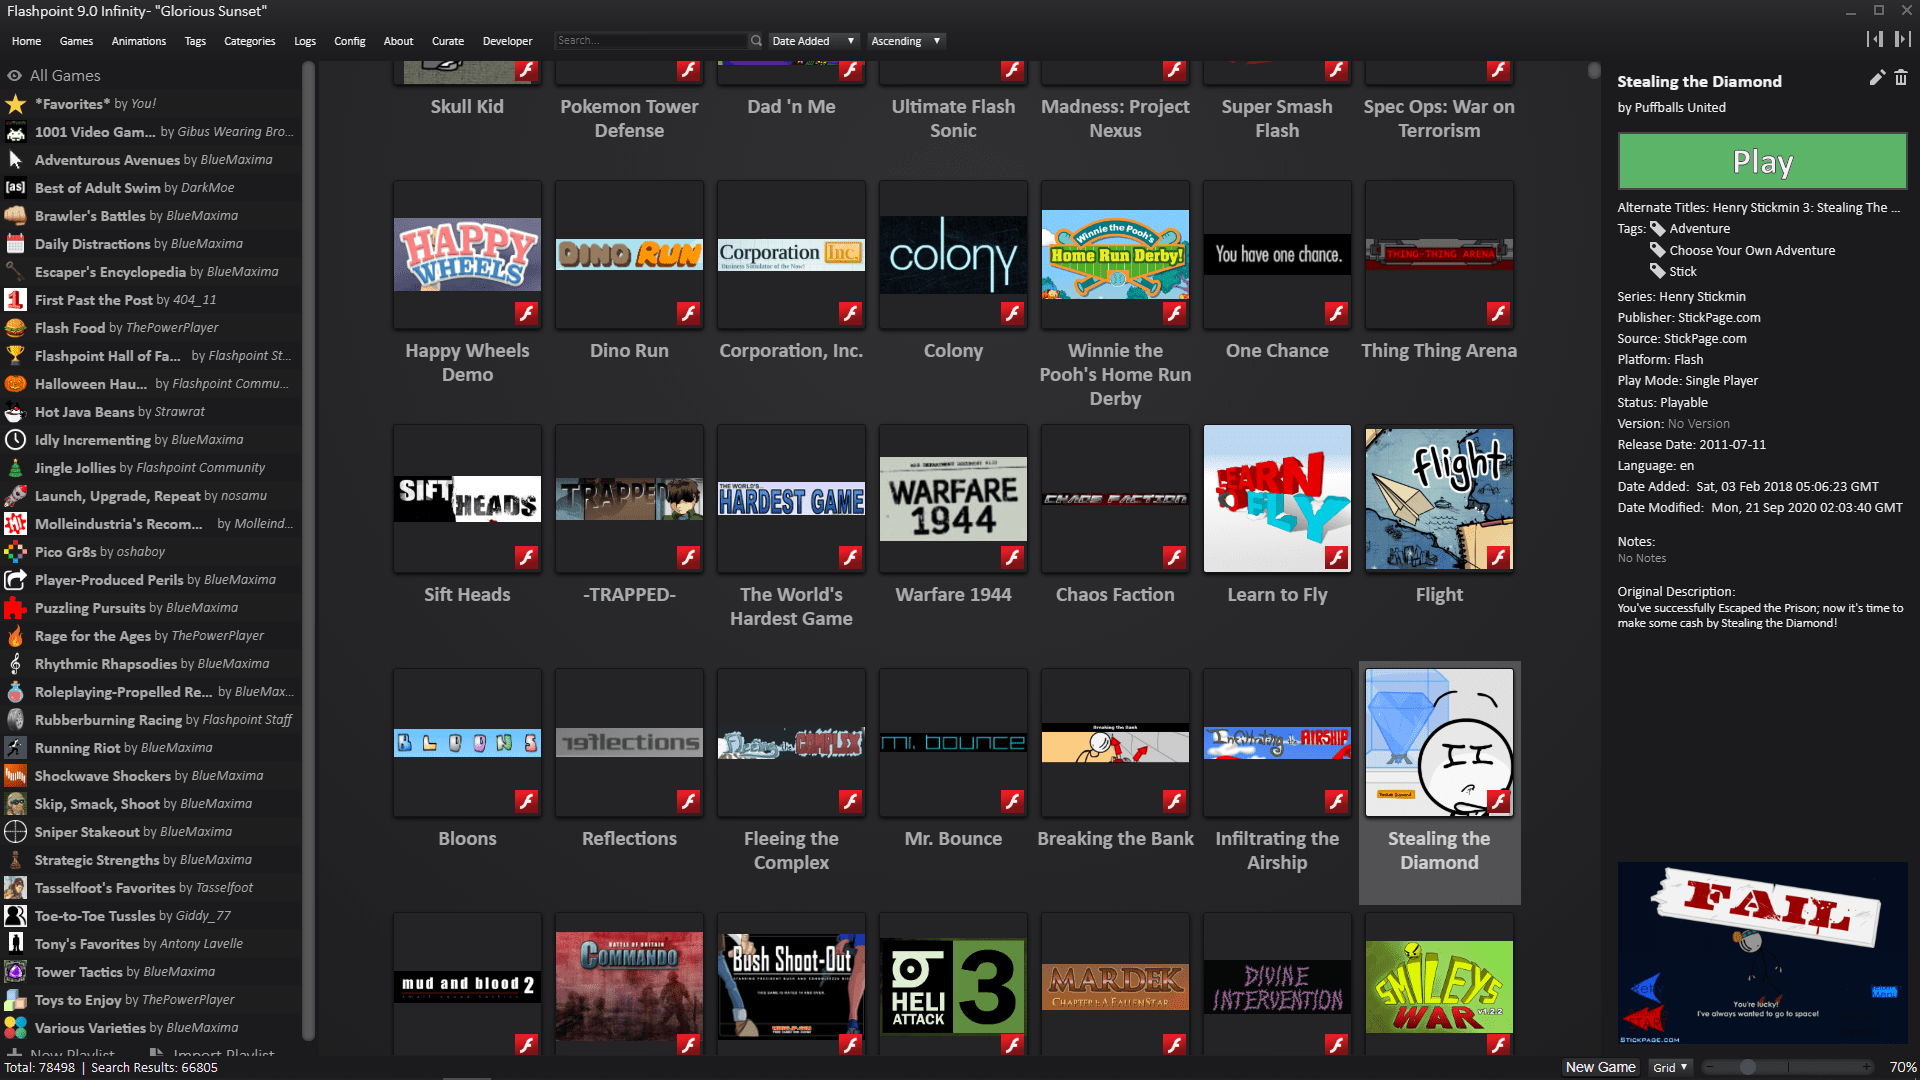
Task: Open the Curate menu in the top navigation
Action: click(447, 41)
